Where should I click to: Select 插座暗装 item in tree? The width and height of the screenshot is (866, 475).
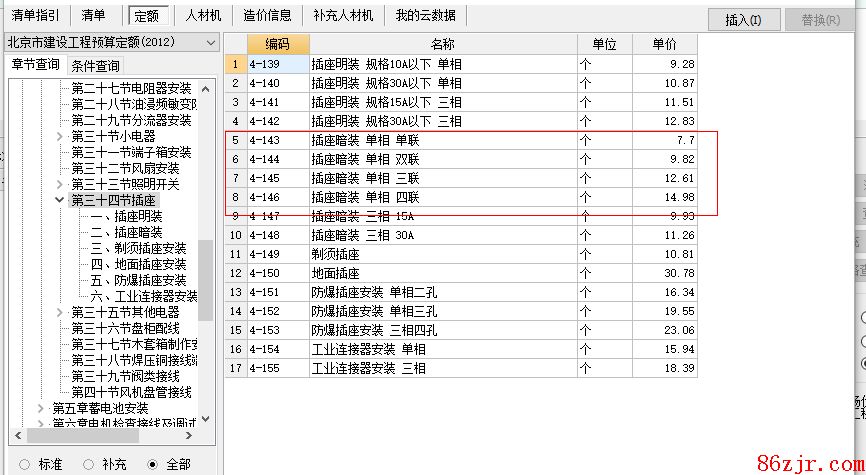point(138,232)
